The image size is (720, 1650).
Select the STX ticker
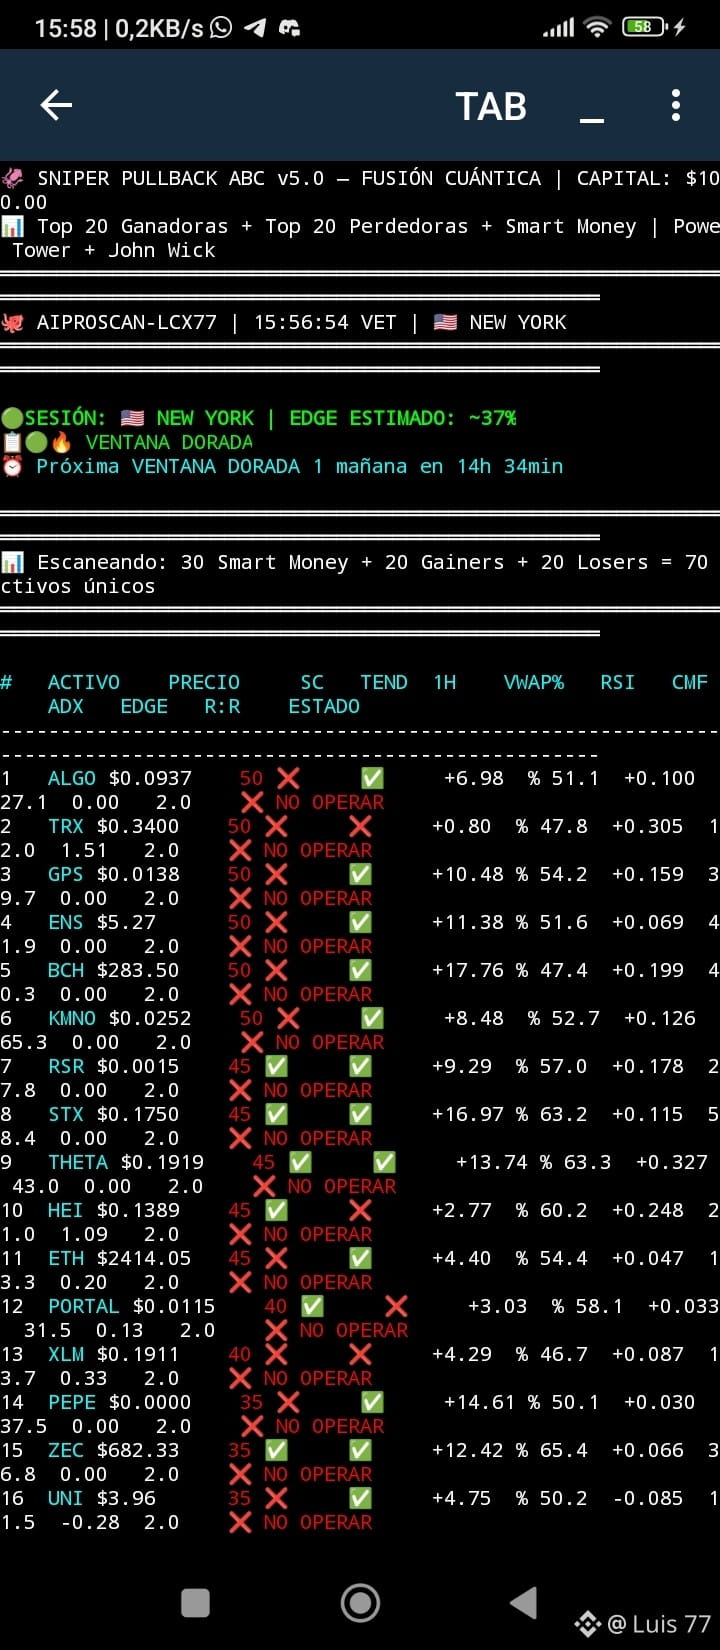(66, 1114)
